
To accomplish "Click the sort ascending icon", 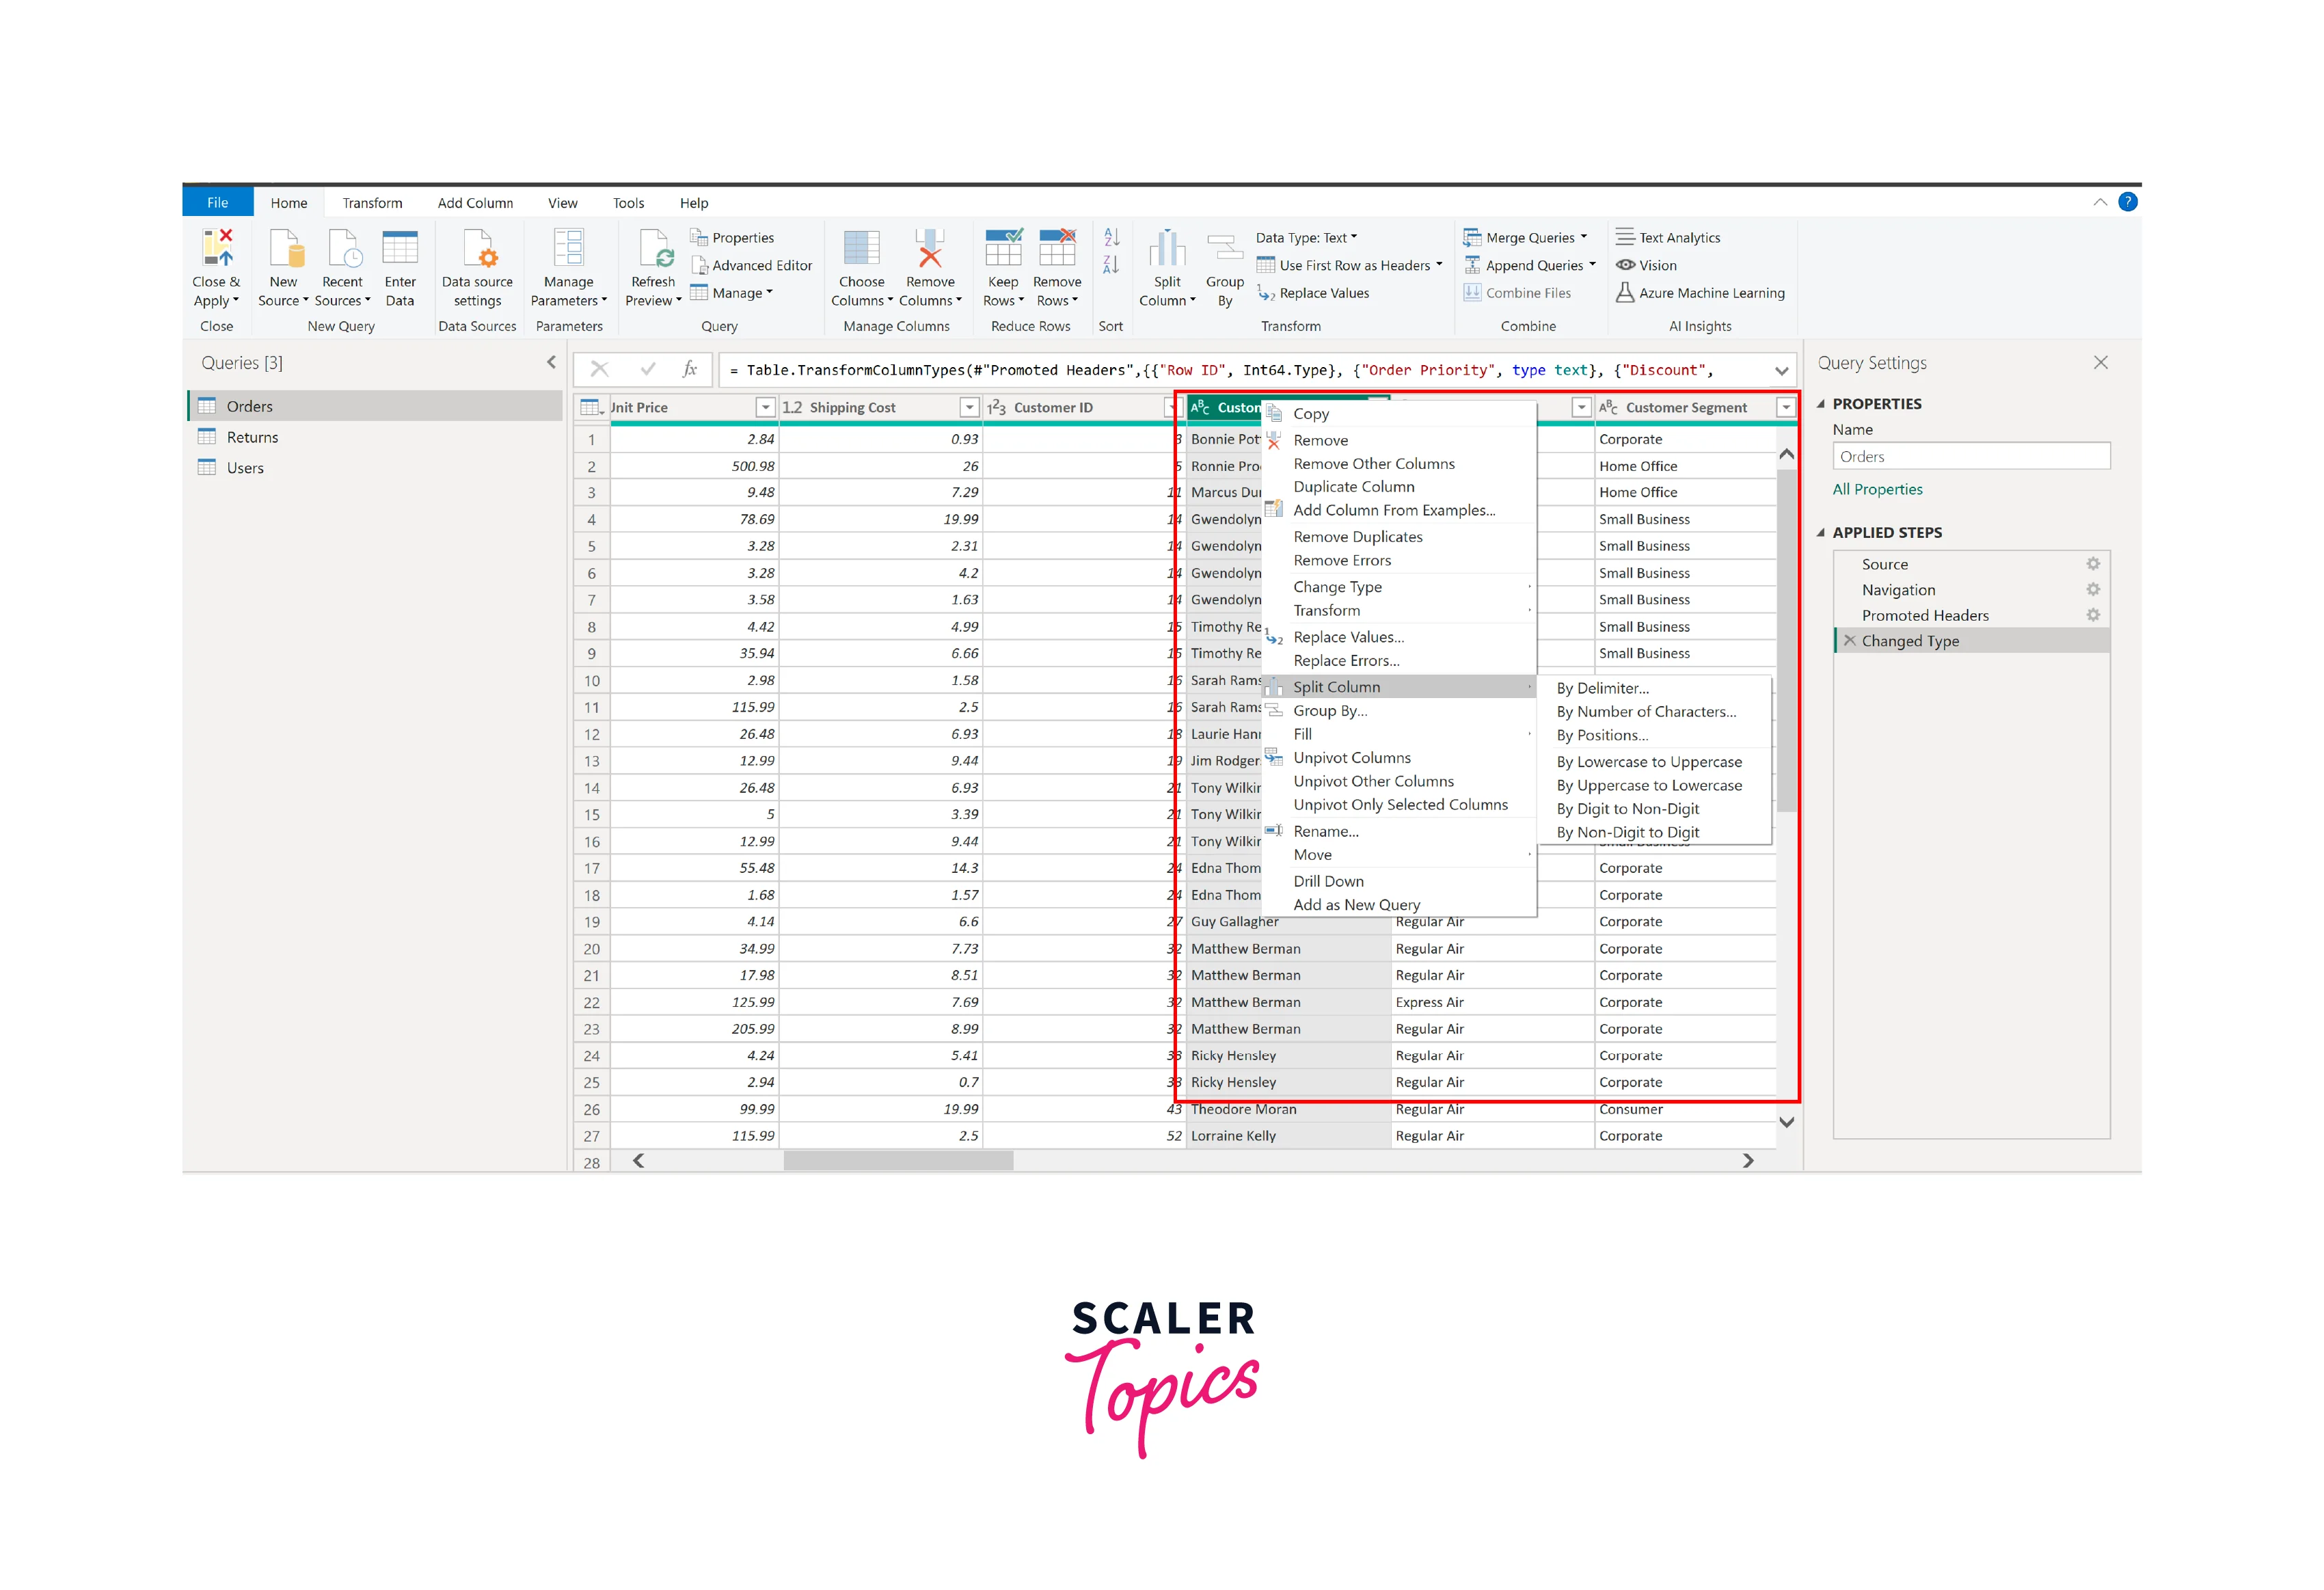I will point(1111,237).
